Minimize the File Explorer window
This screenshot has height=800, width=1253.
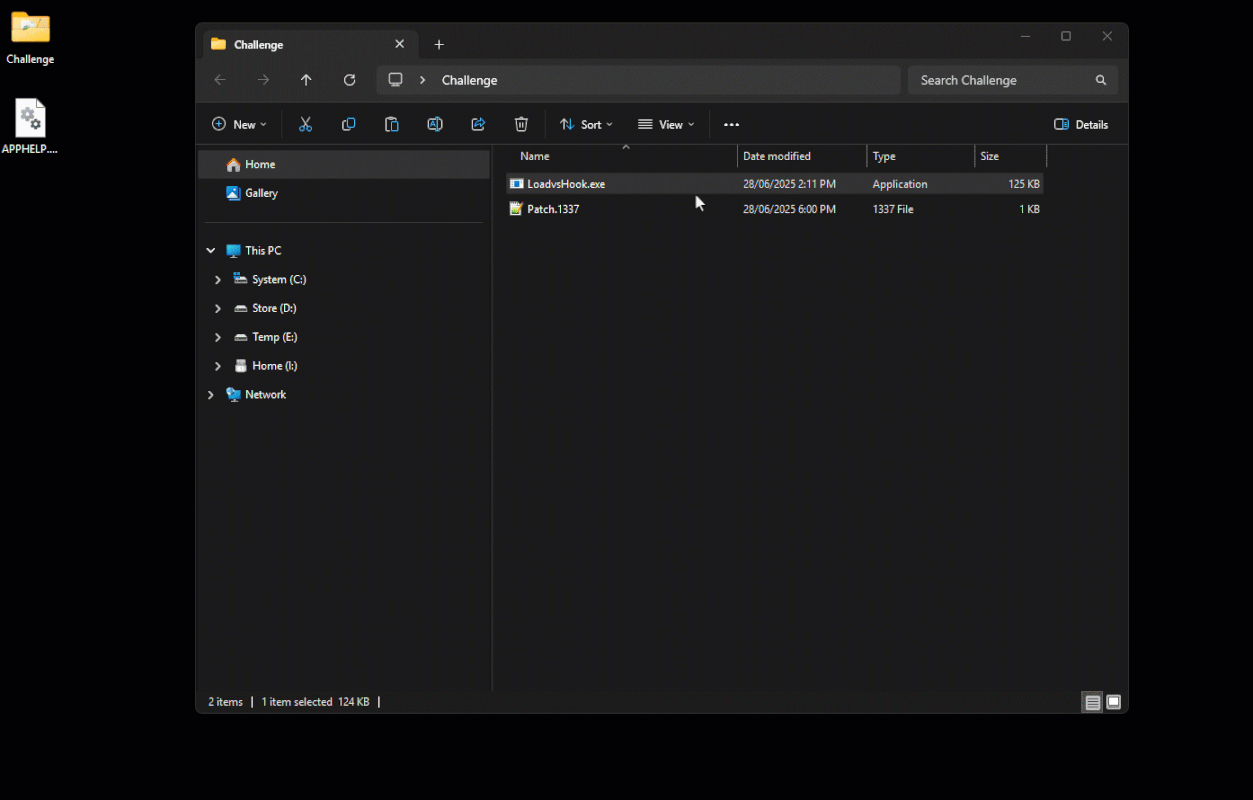(1025, 36)
